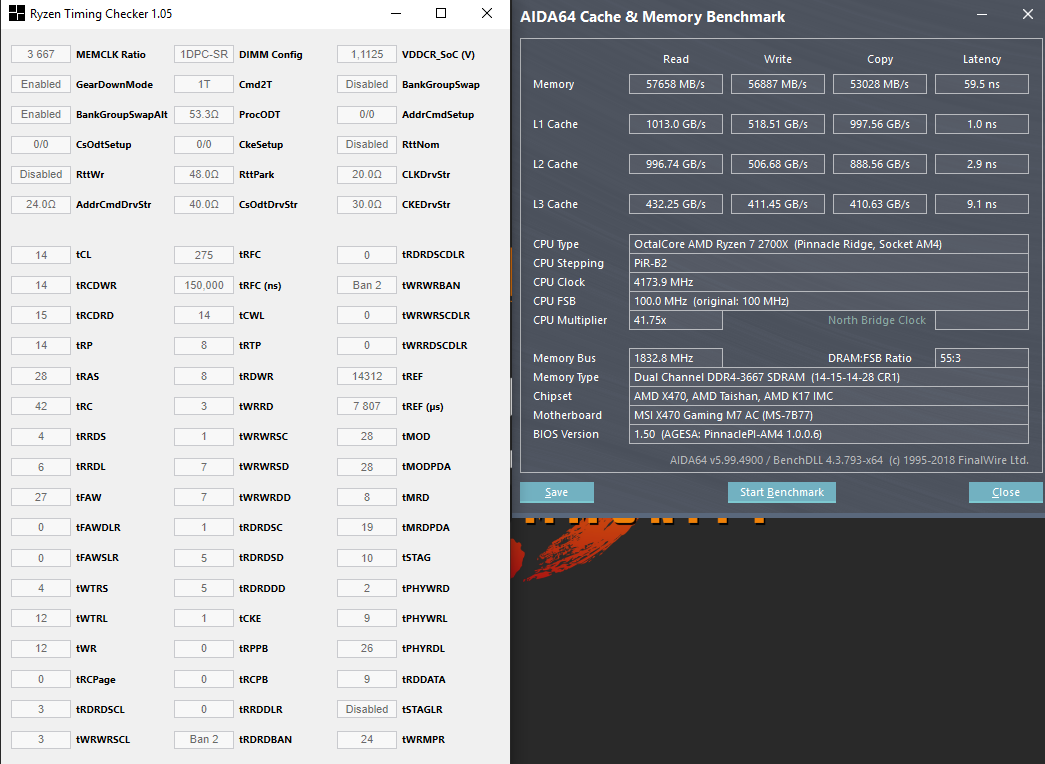Click Memory Read result 57658 MB/s

click(x=676, y=84)
